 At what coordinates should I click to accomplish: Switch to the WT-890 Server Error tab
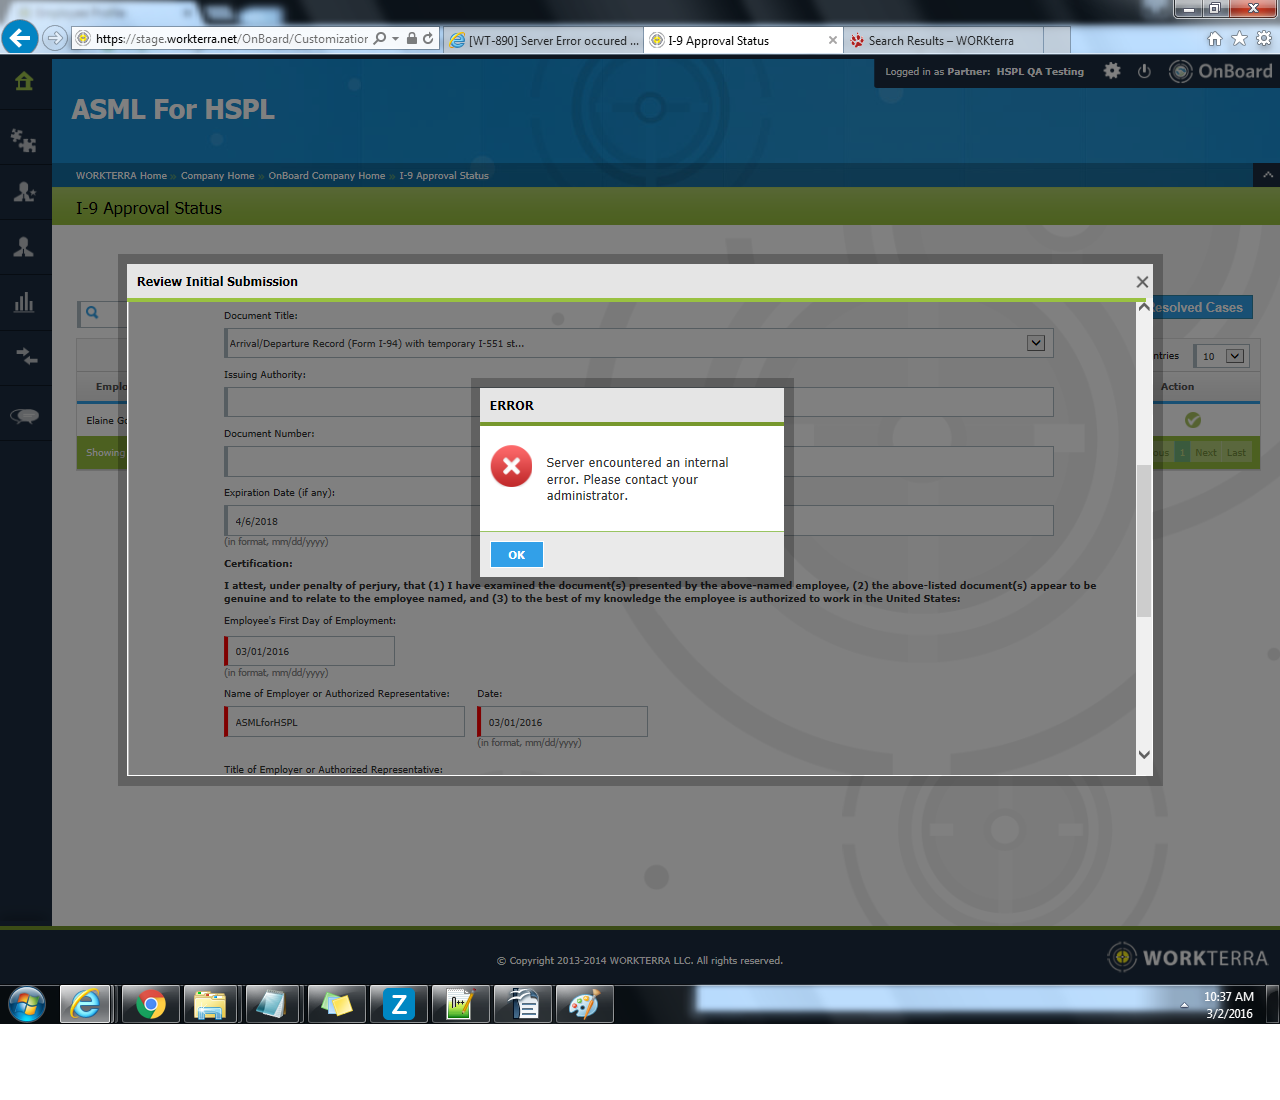tap(544, 41)
